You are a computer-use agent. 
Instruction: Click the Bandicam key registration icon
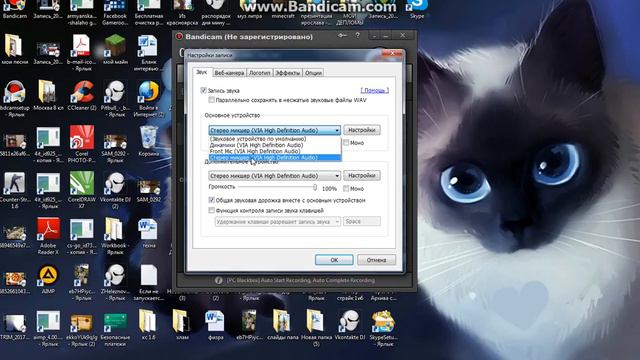[x=342, y=36]
